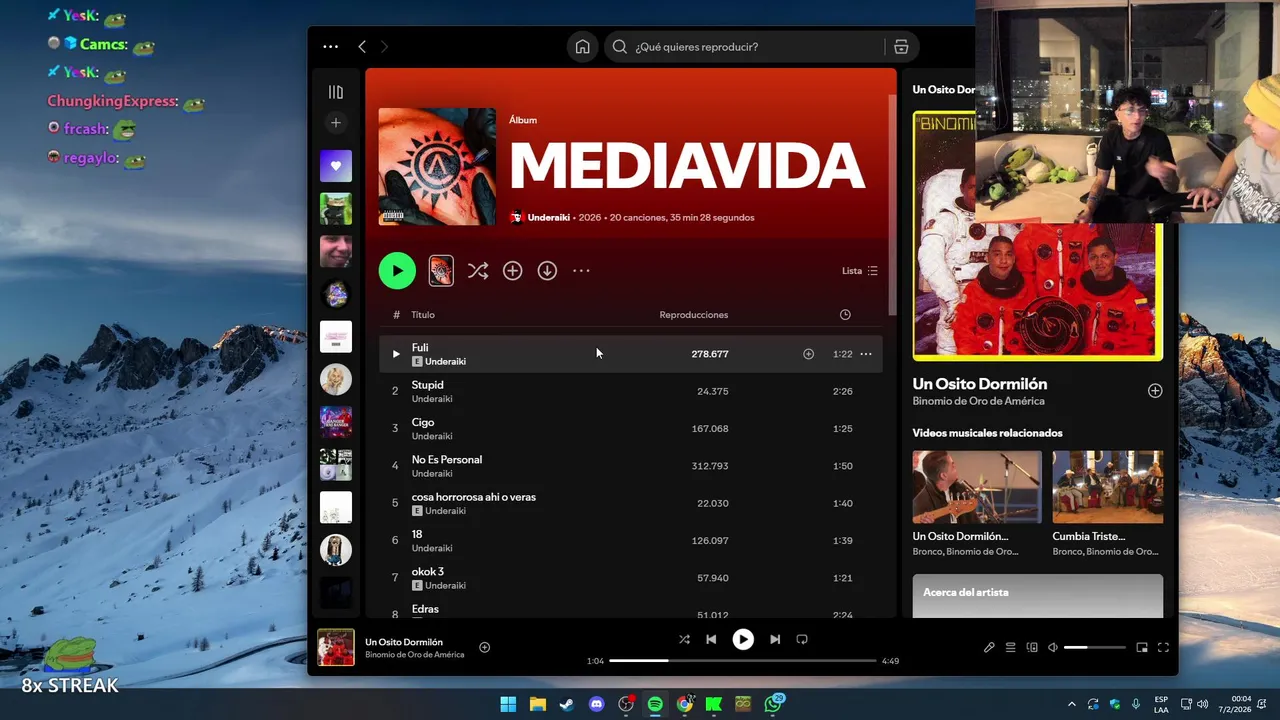Open related video Un Osito Dormilón thumbnail

pos(977,487)
